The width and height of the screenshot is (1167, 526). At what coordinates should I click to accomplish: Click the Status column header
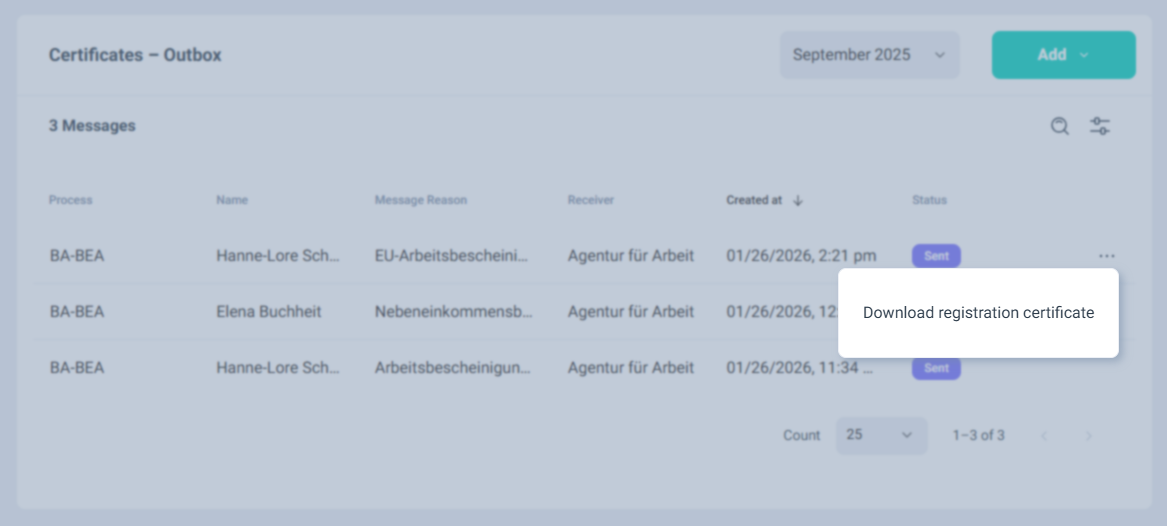click(x=929, y=200)
